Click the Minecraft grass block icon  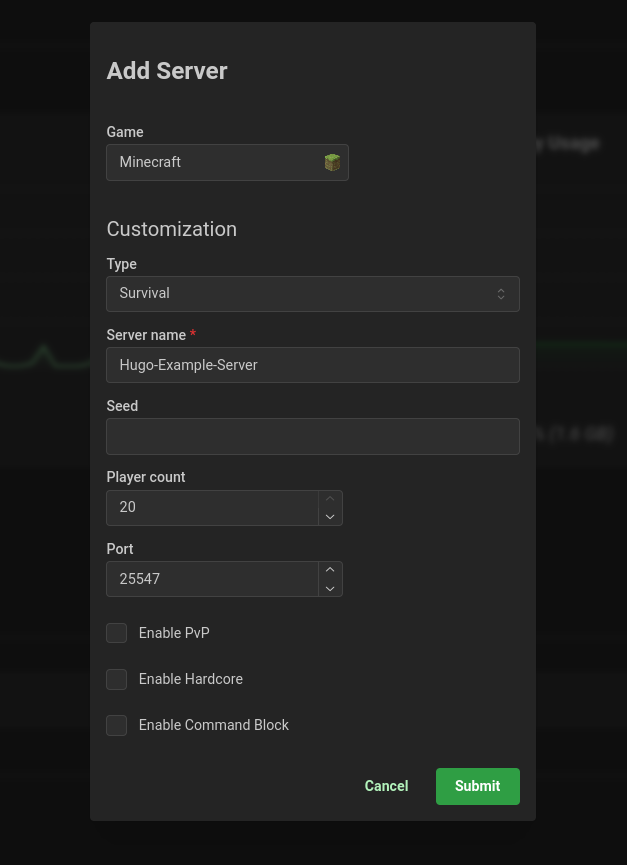[x=332, y=163]
